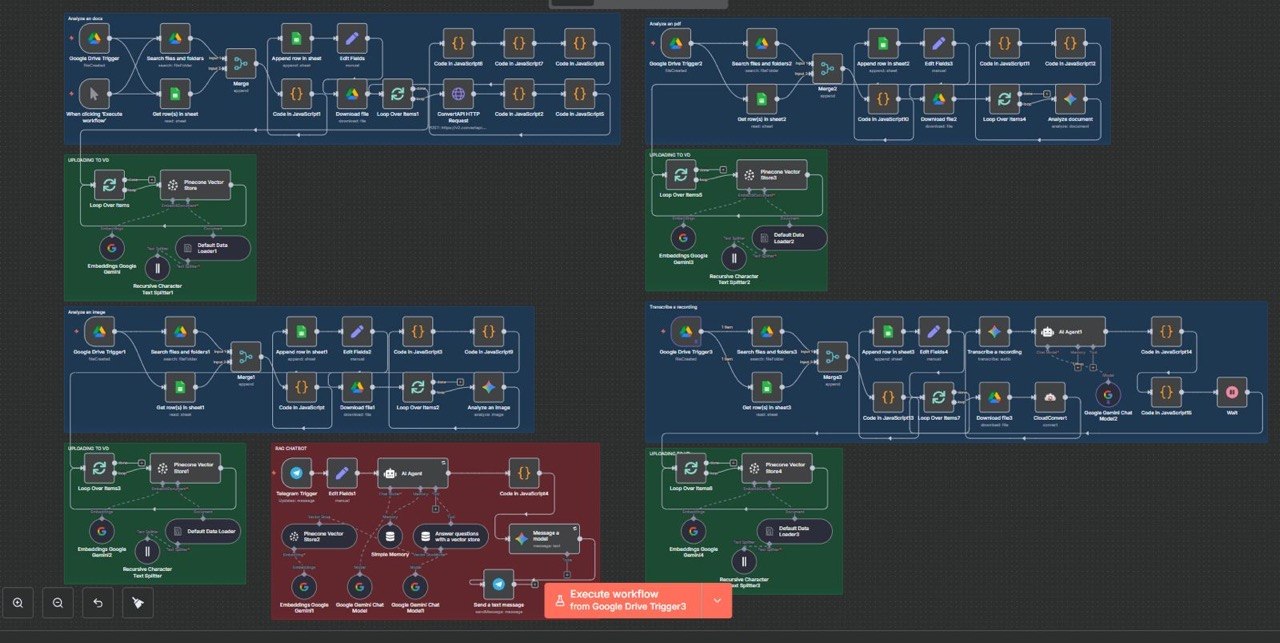Open the Edit Fields3 node

pos(938,43)
